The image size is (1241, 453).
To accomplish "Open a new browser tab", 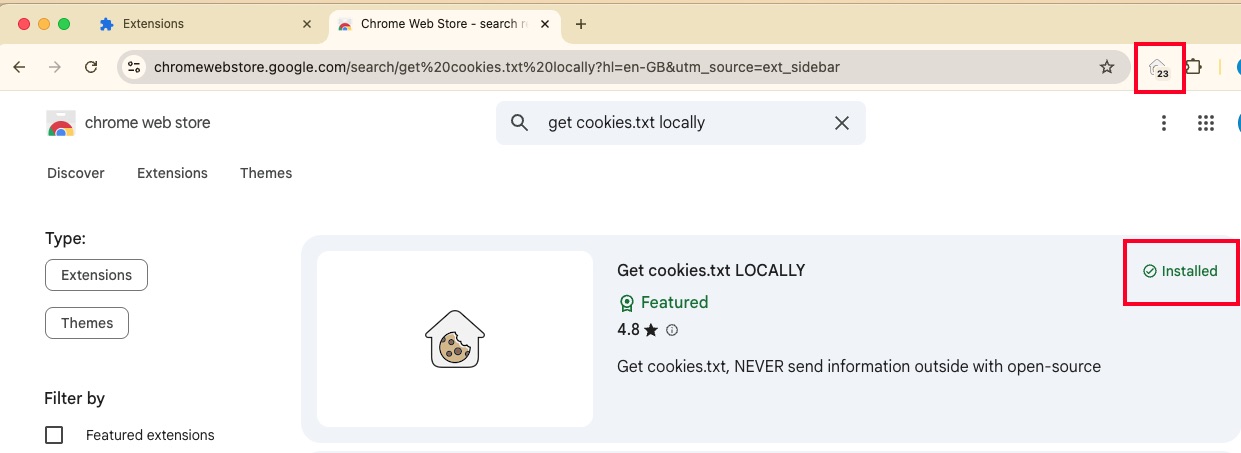I will (x=581, y=24).
